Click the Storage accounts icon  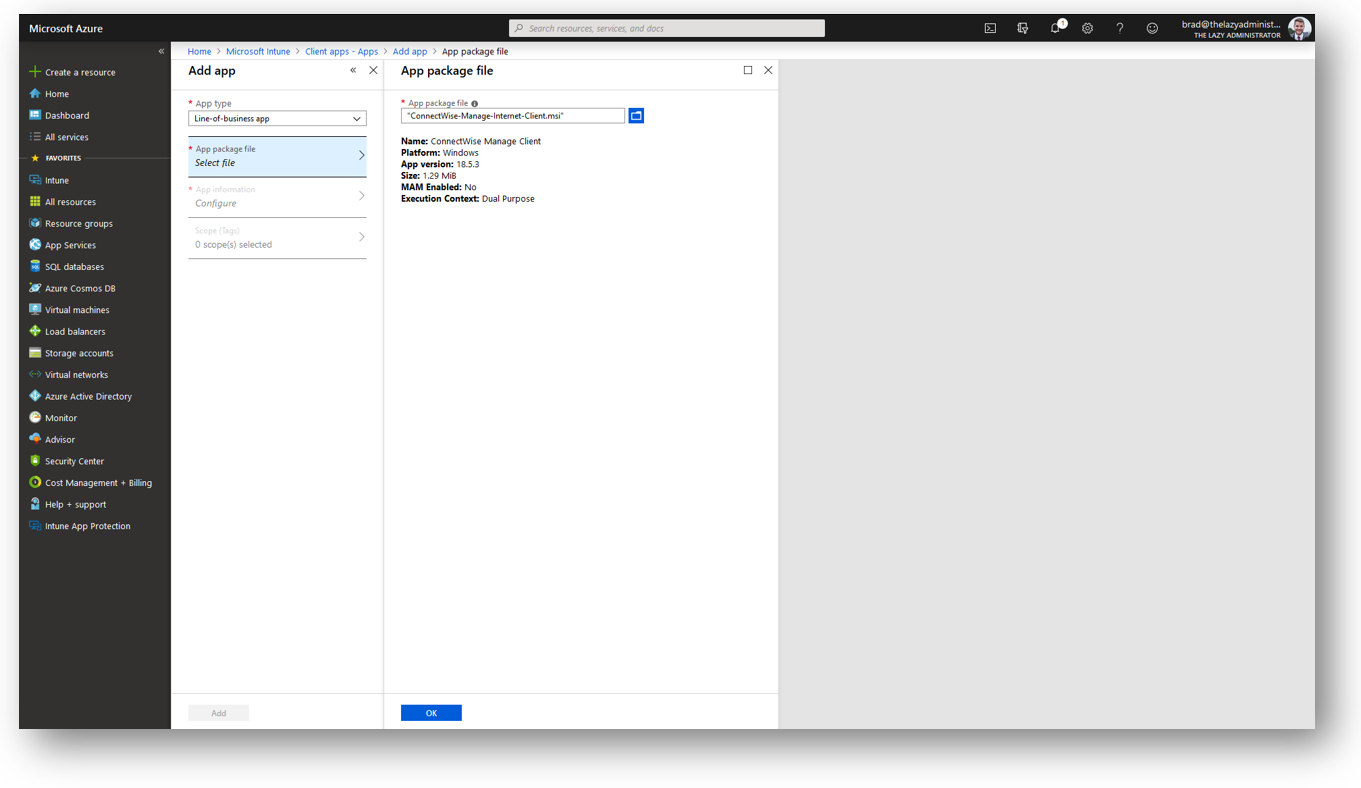[x=35, y=353]
